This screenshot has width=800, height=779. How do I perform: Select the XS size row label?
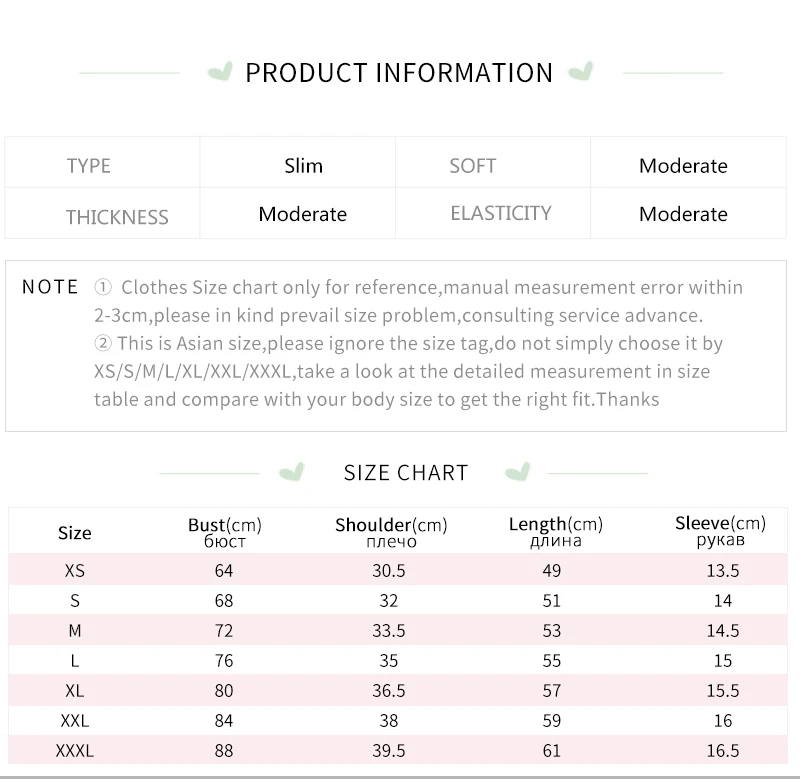tap(74, 570)
